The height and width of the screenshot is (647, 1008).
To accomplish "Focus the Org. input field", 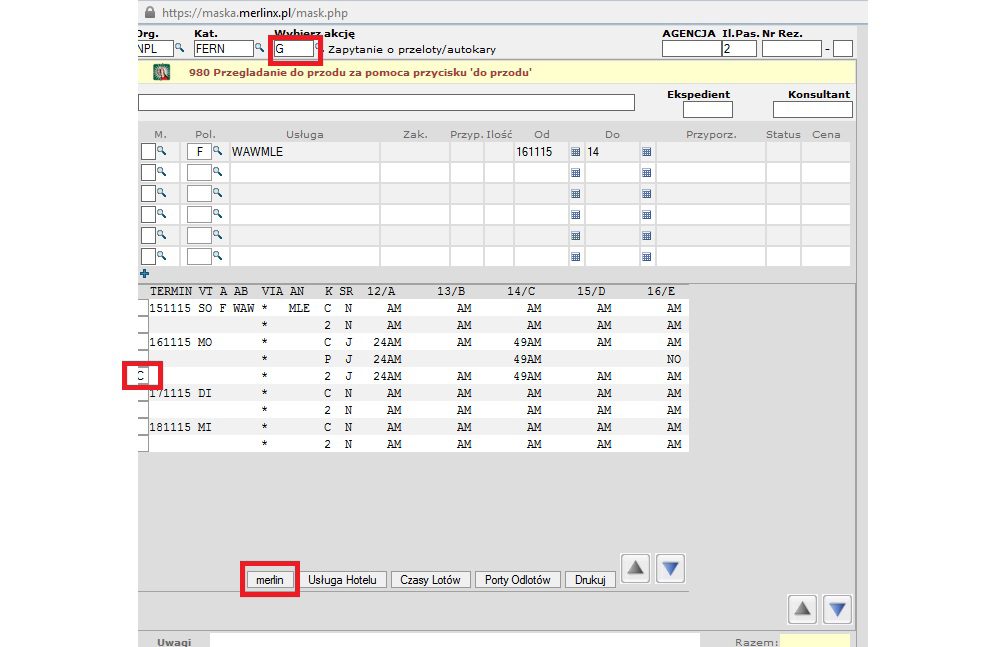I will tap(156, 48).
